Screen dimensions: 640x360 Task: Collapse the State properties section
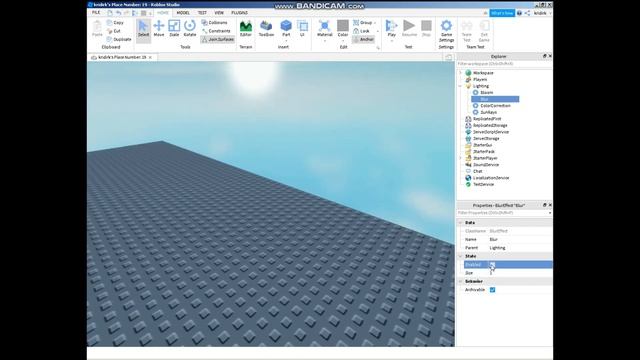pos(461,256)
